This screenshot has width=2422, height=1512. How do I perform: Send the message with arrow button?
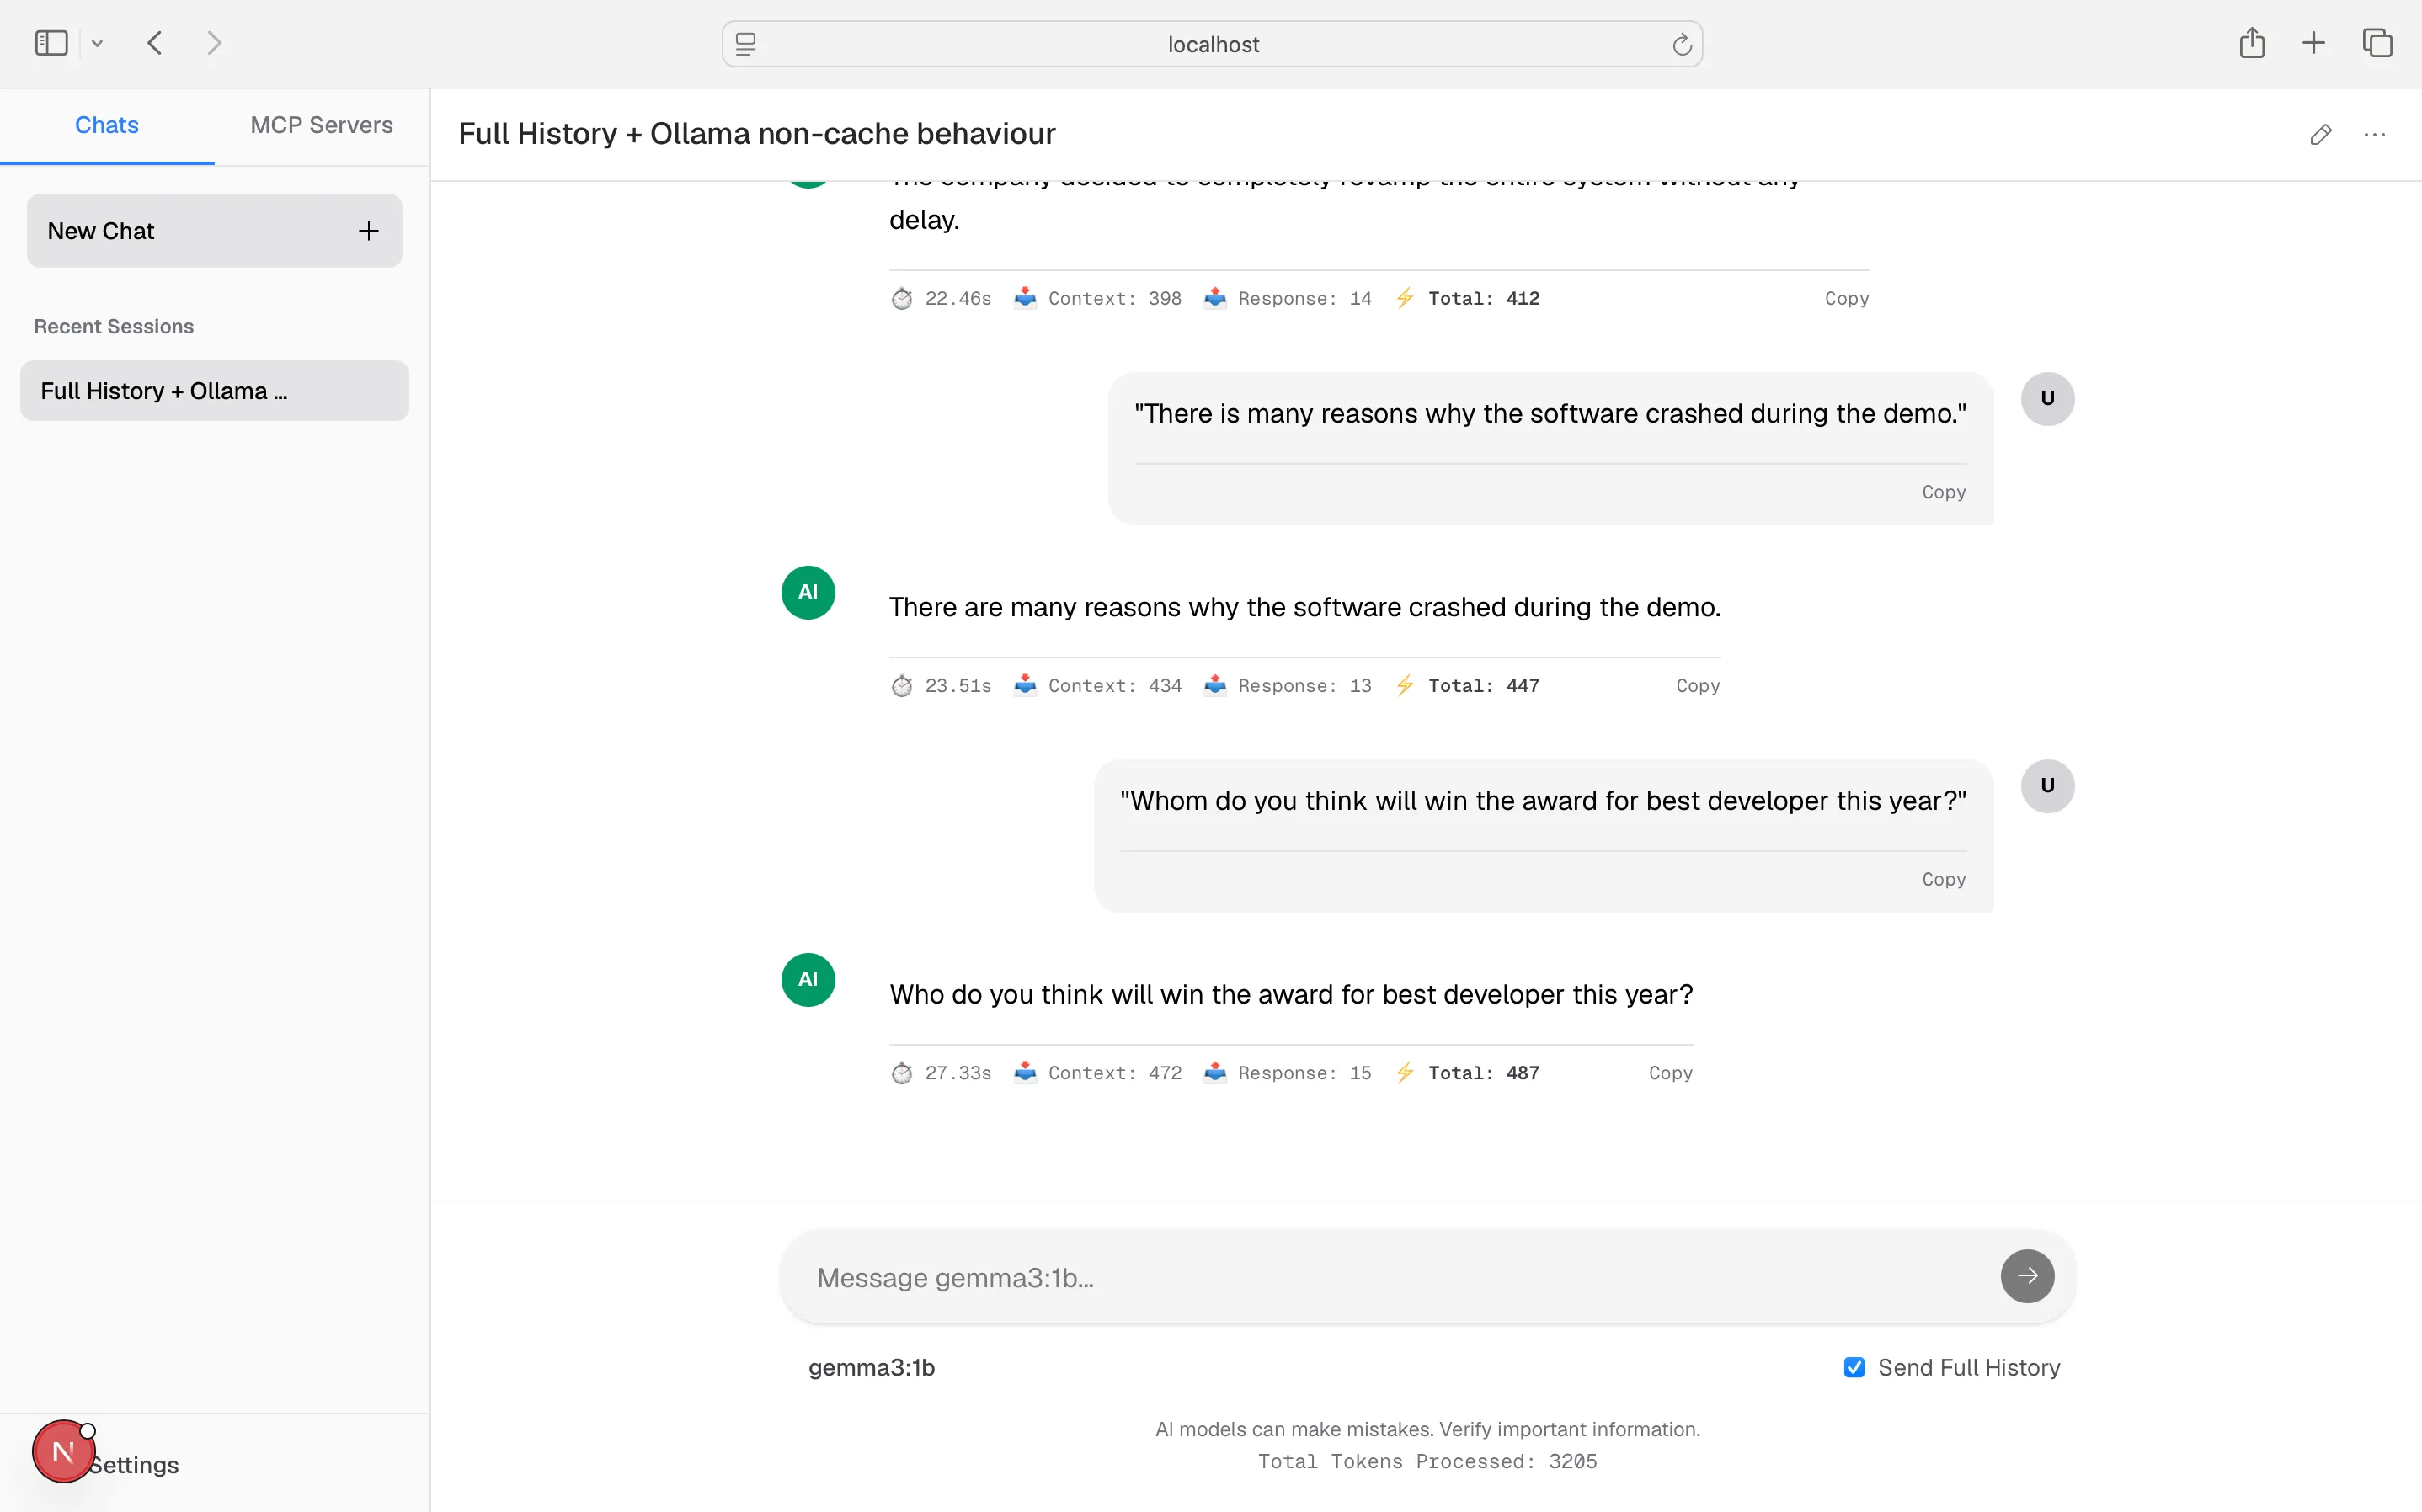click(x=2027, y=1276)
